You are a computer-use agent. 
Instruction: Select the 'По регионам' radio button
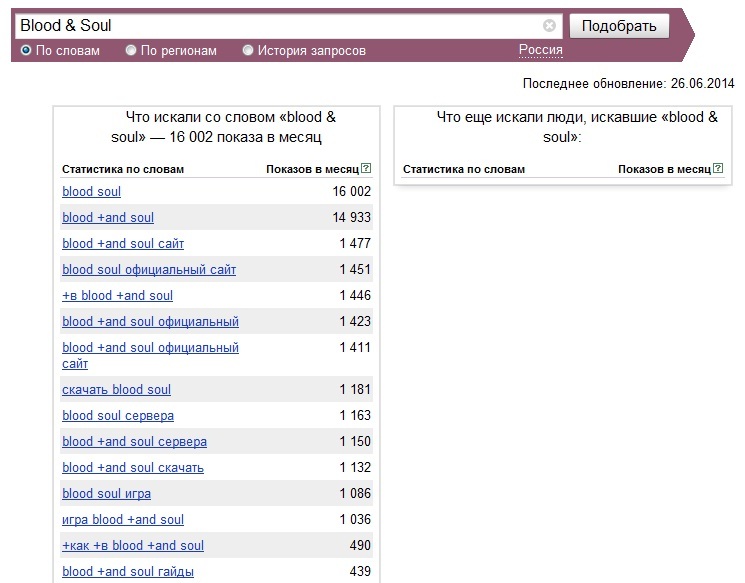click(x=131, y=50)
